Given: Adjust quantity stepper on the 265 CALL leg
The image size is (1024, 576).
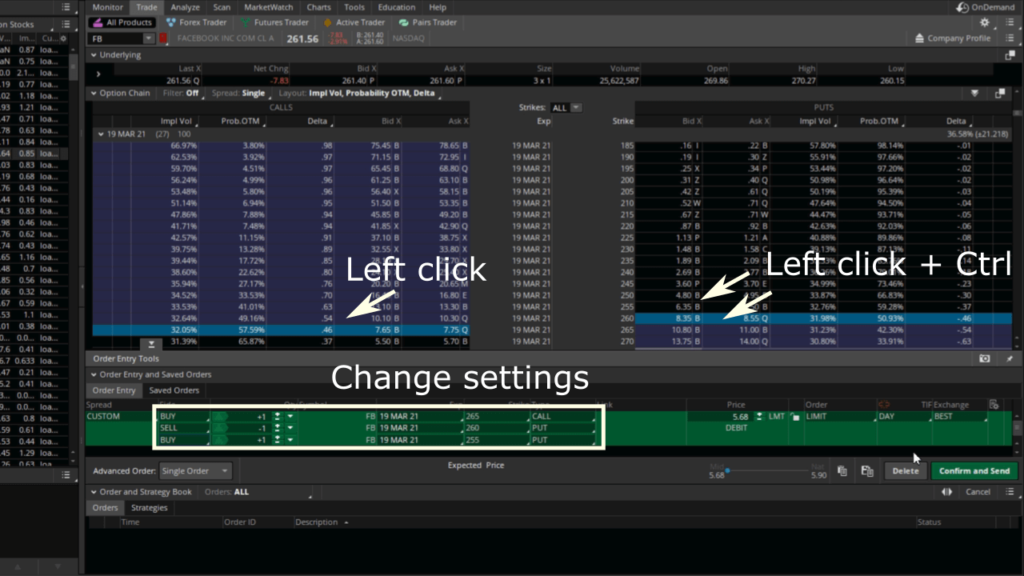Looking at the screenshot, I should (278, 417).
